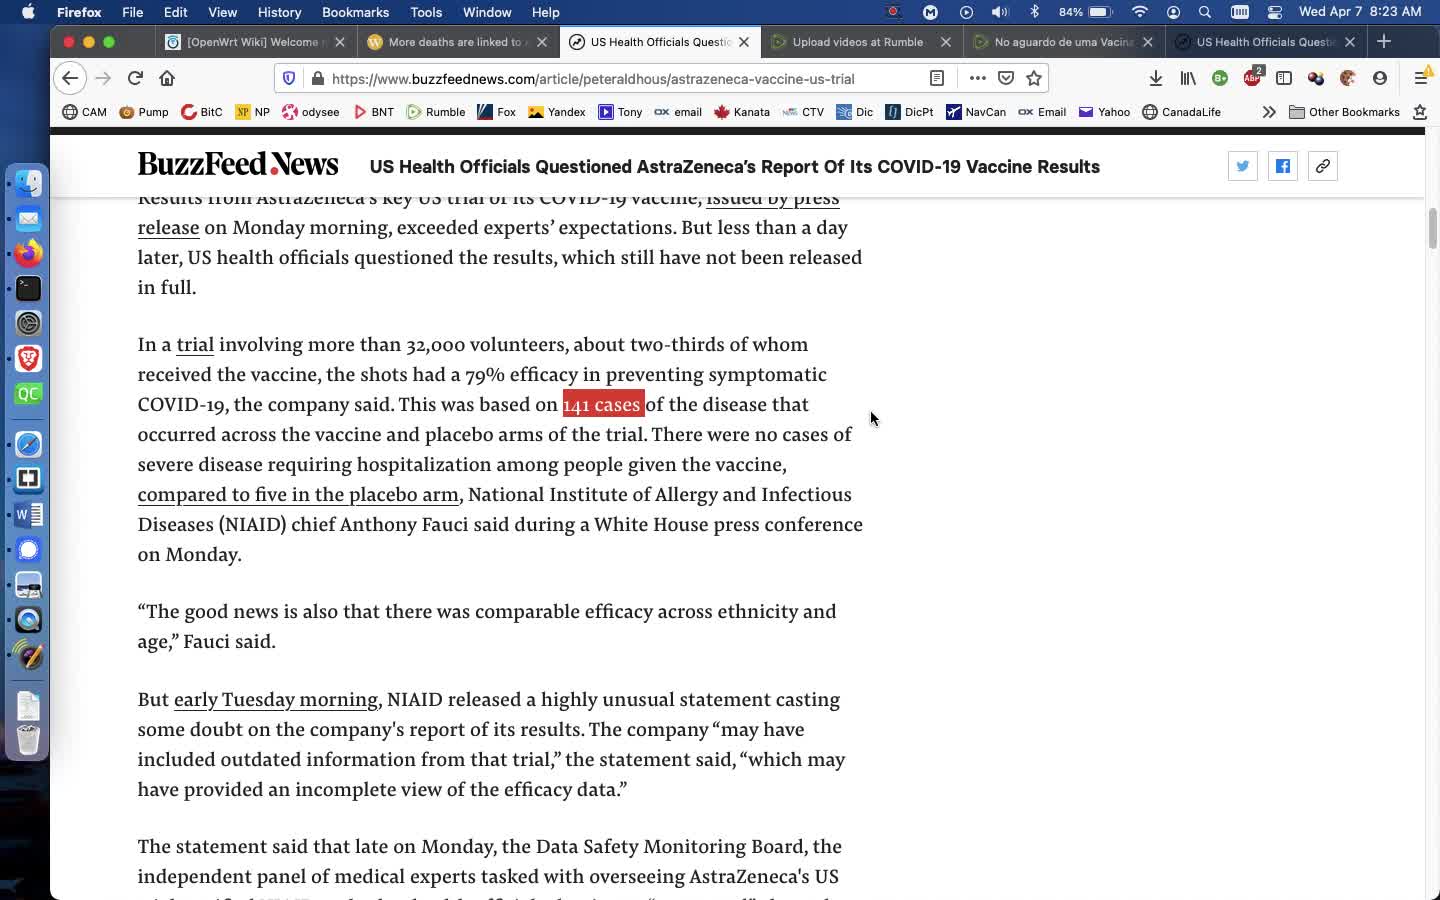Open the Other Bookmarks folder
1440x900 pixels.
[x=1344, y=112]
